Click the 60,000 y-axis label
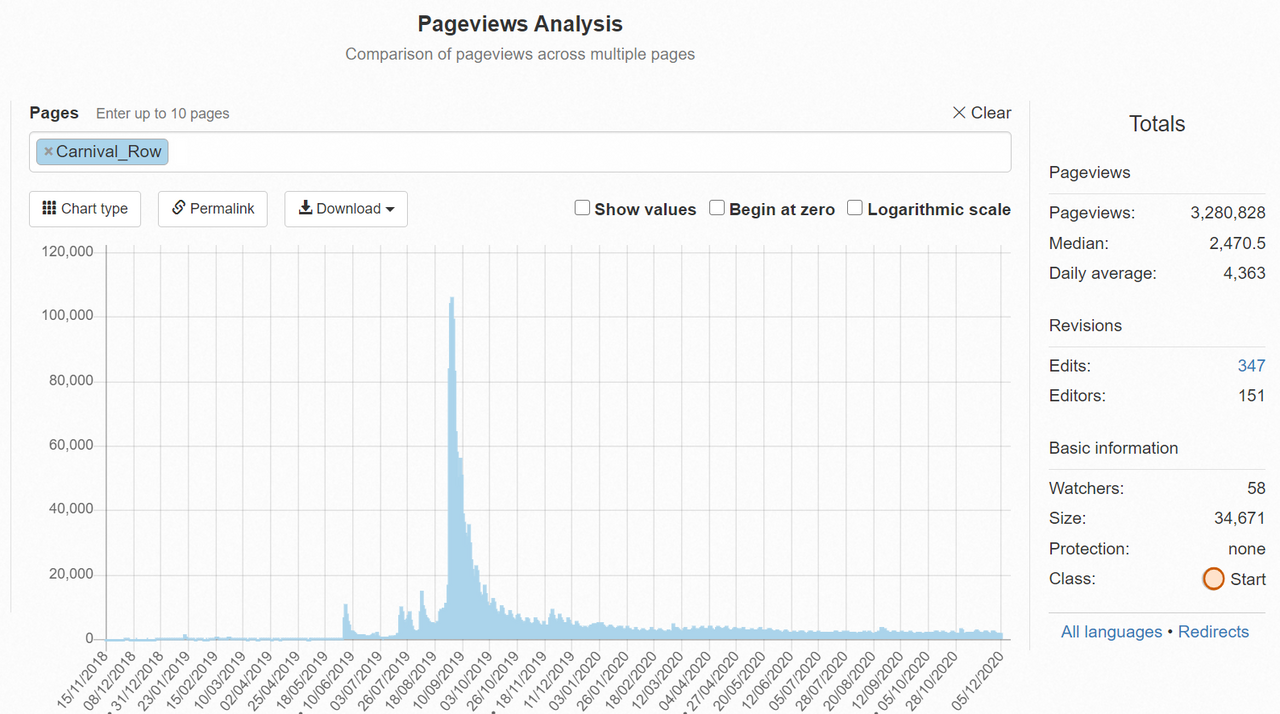The height and width of the screenshot is (714, 1280). (72, 445)
